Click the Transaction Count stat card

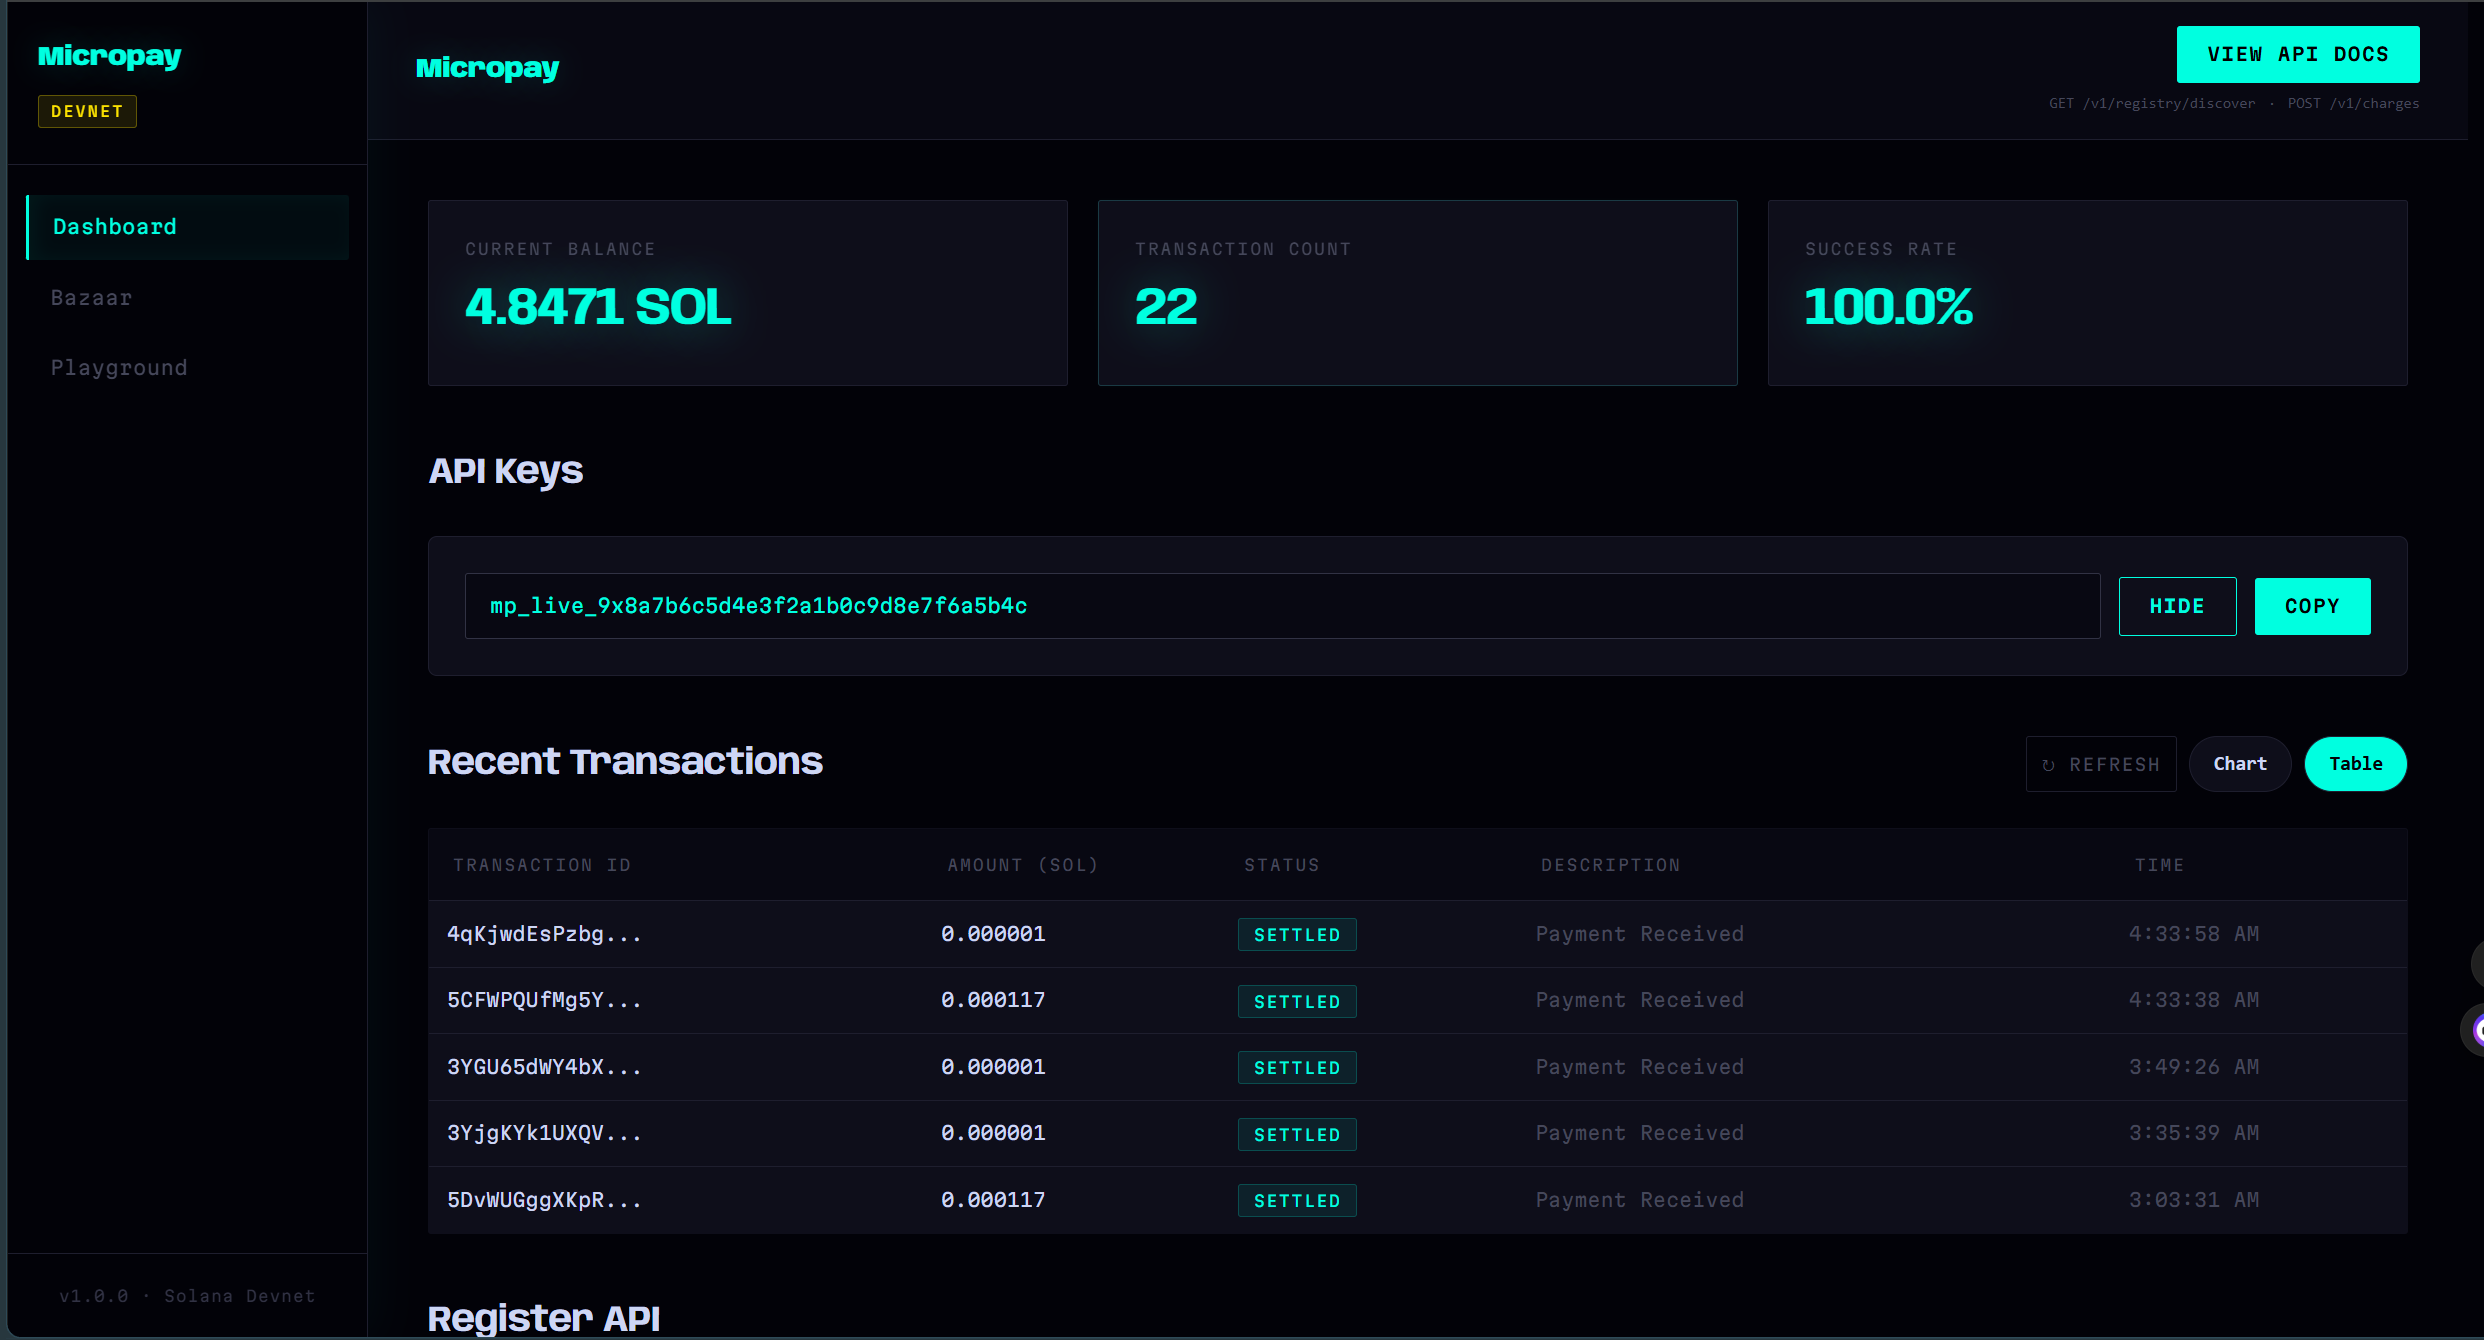point(1417,293)
